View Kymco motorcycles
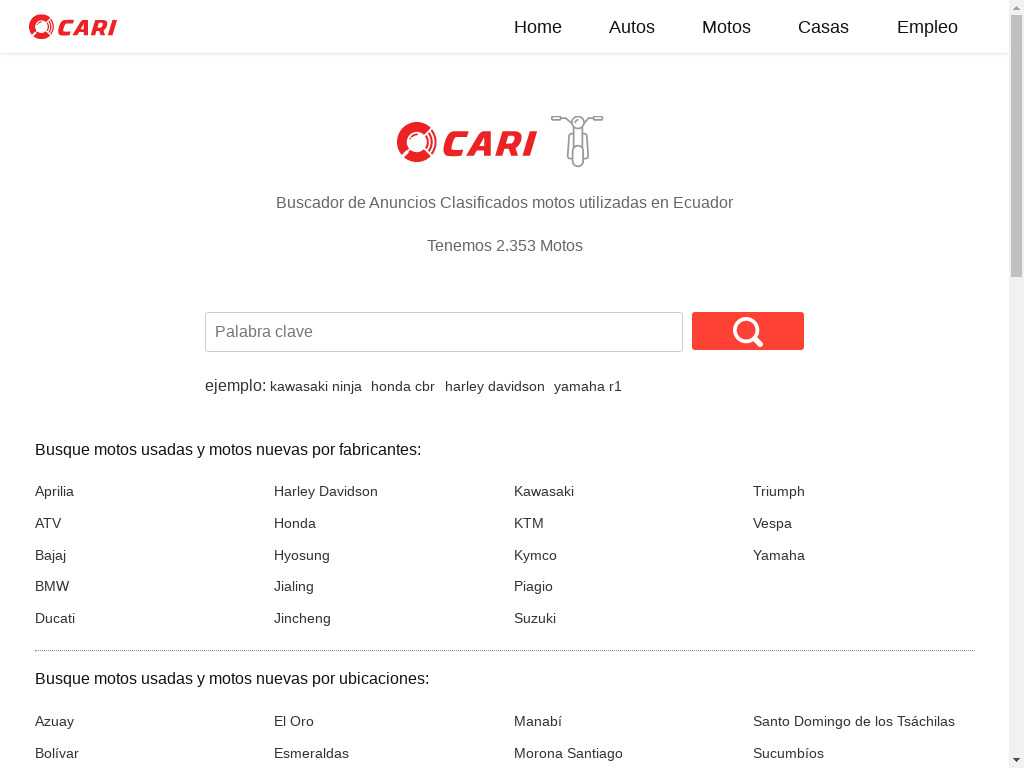 click(x=535, y=555)
